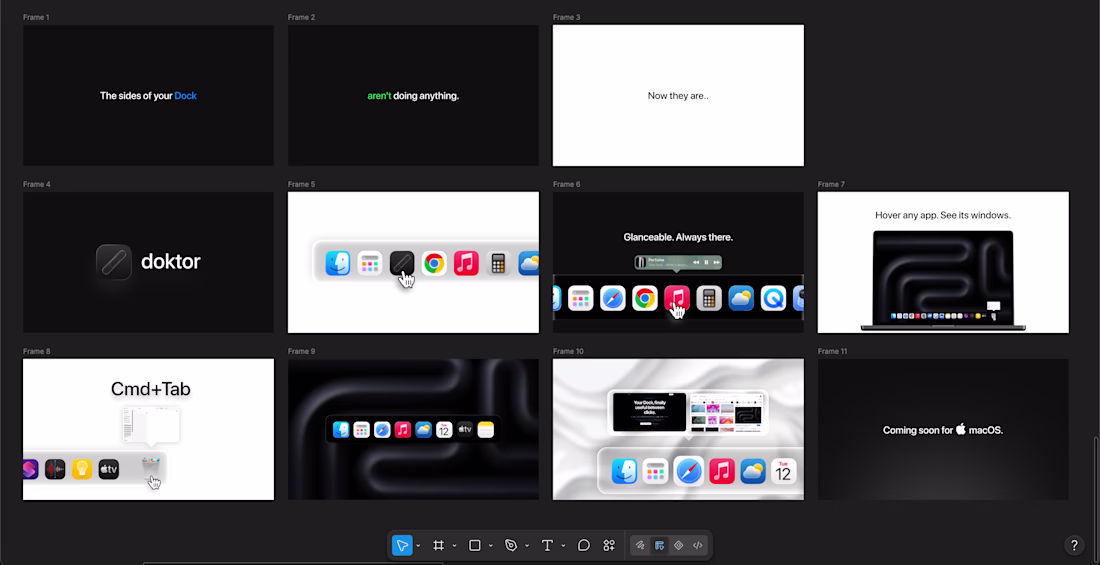This screenshot has height=565, width=1100.
Task: Select the Frame 3 label
Action: click(566, 17)
